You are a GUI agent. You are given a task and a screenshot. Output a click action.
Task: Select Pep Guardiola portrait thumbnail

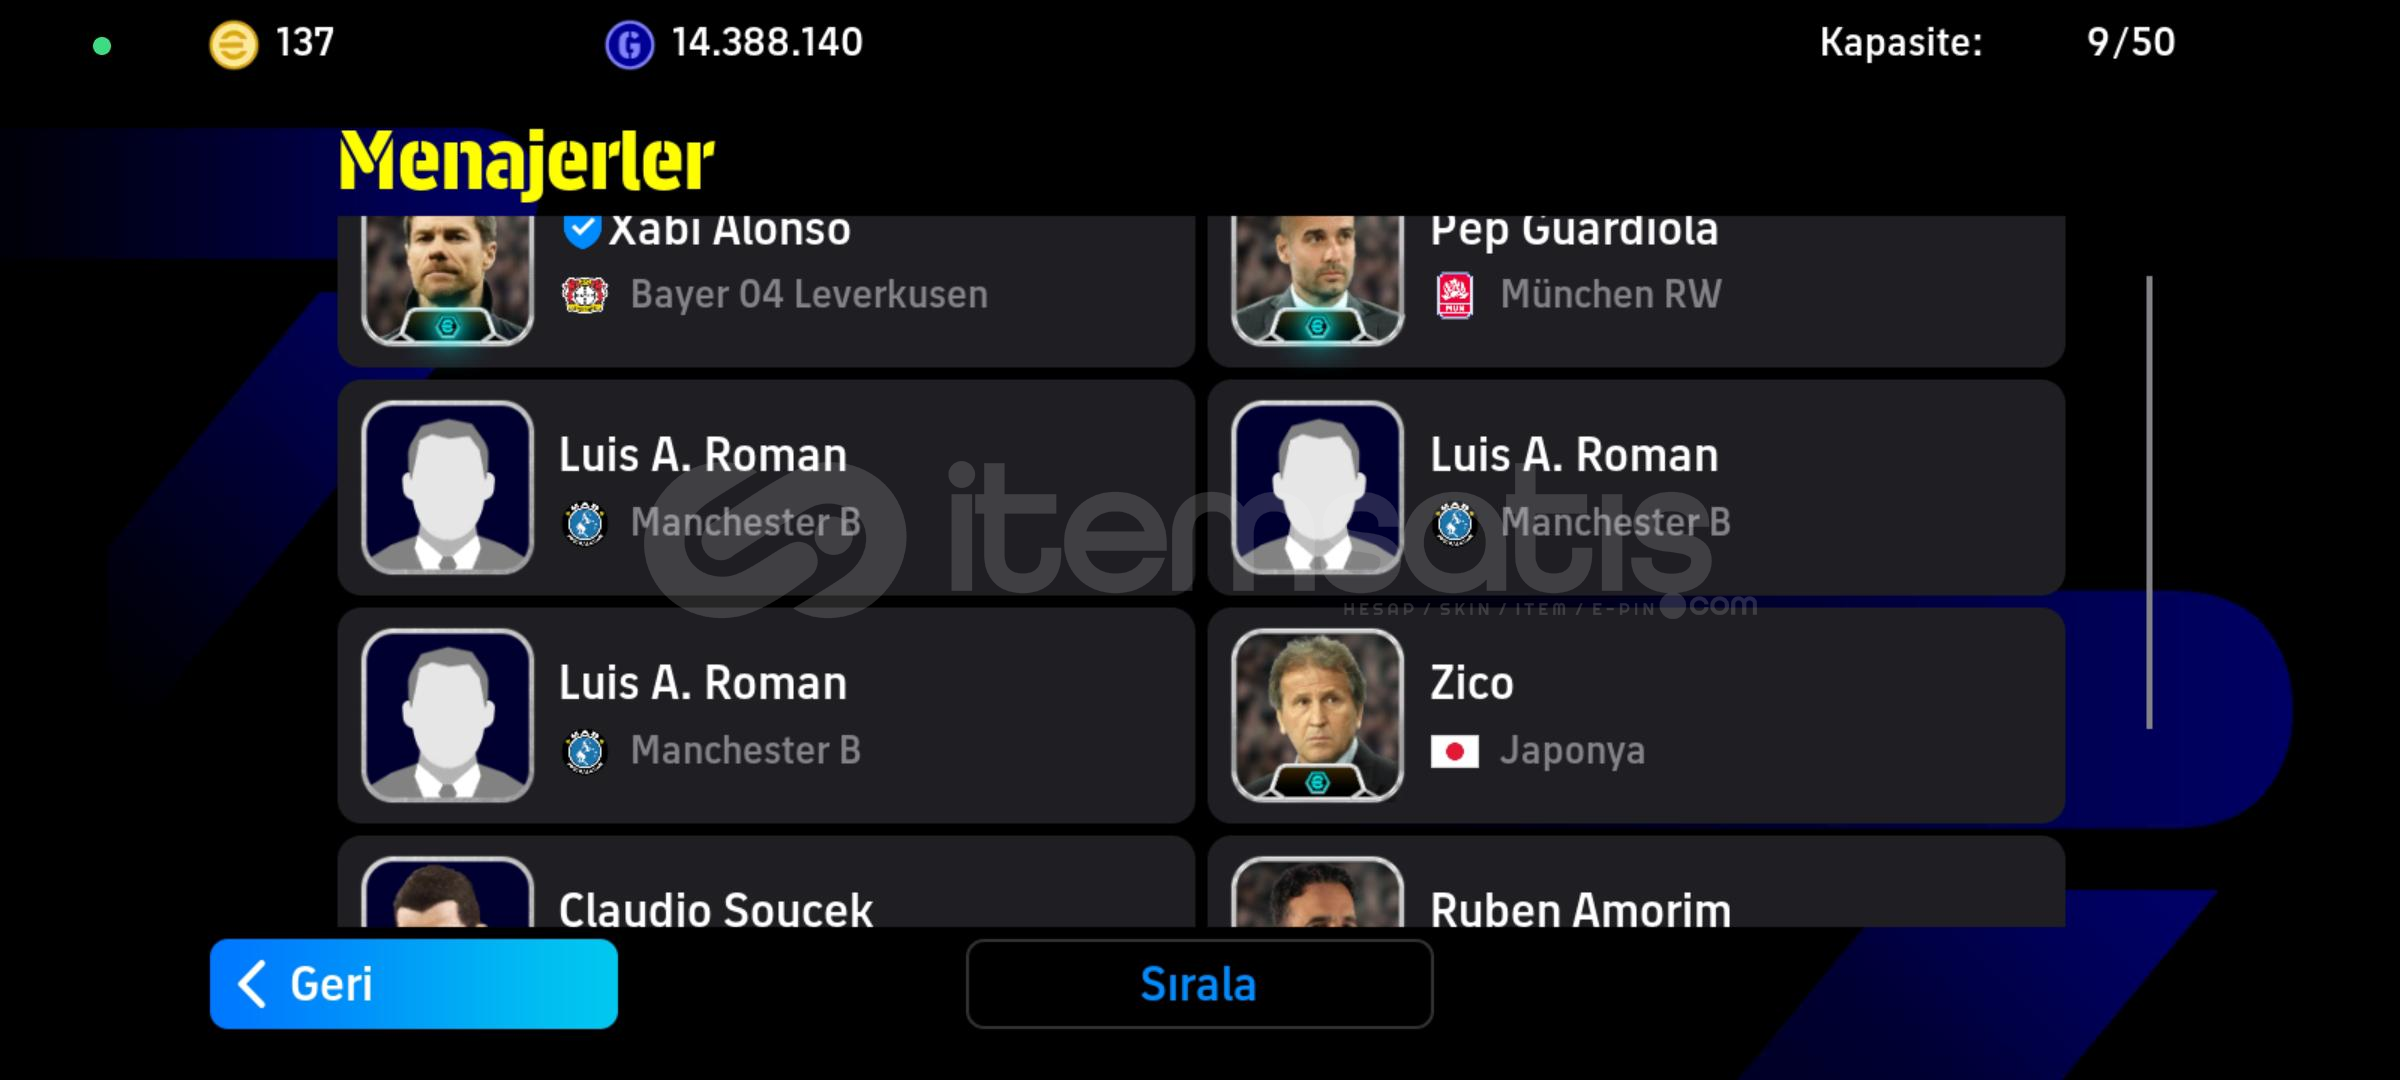click(x=1318, y=281)
